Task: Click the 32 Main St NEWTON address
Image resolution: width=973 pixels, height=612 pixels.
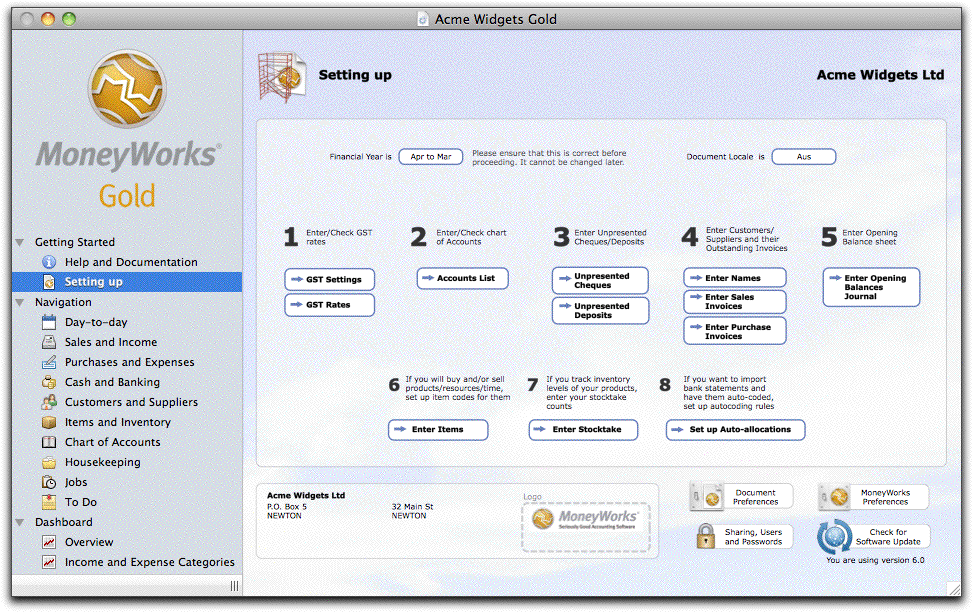Action: (412, 511)
